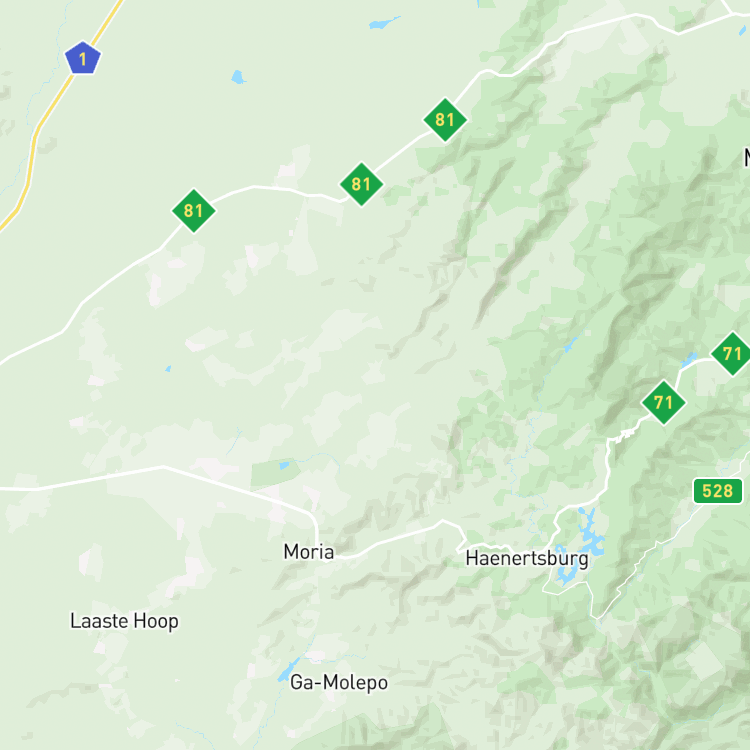Select the 81 shield closest to the yellow highway
The image size is (750, 750).
coord(194,210)
